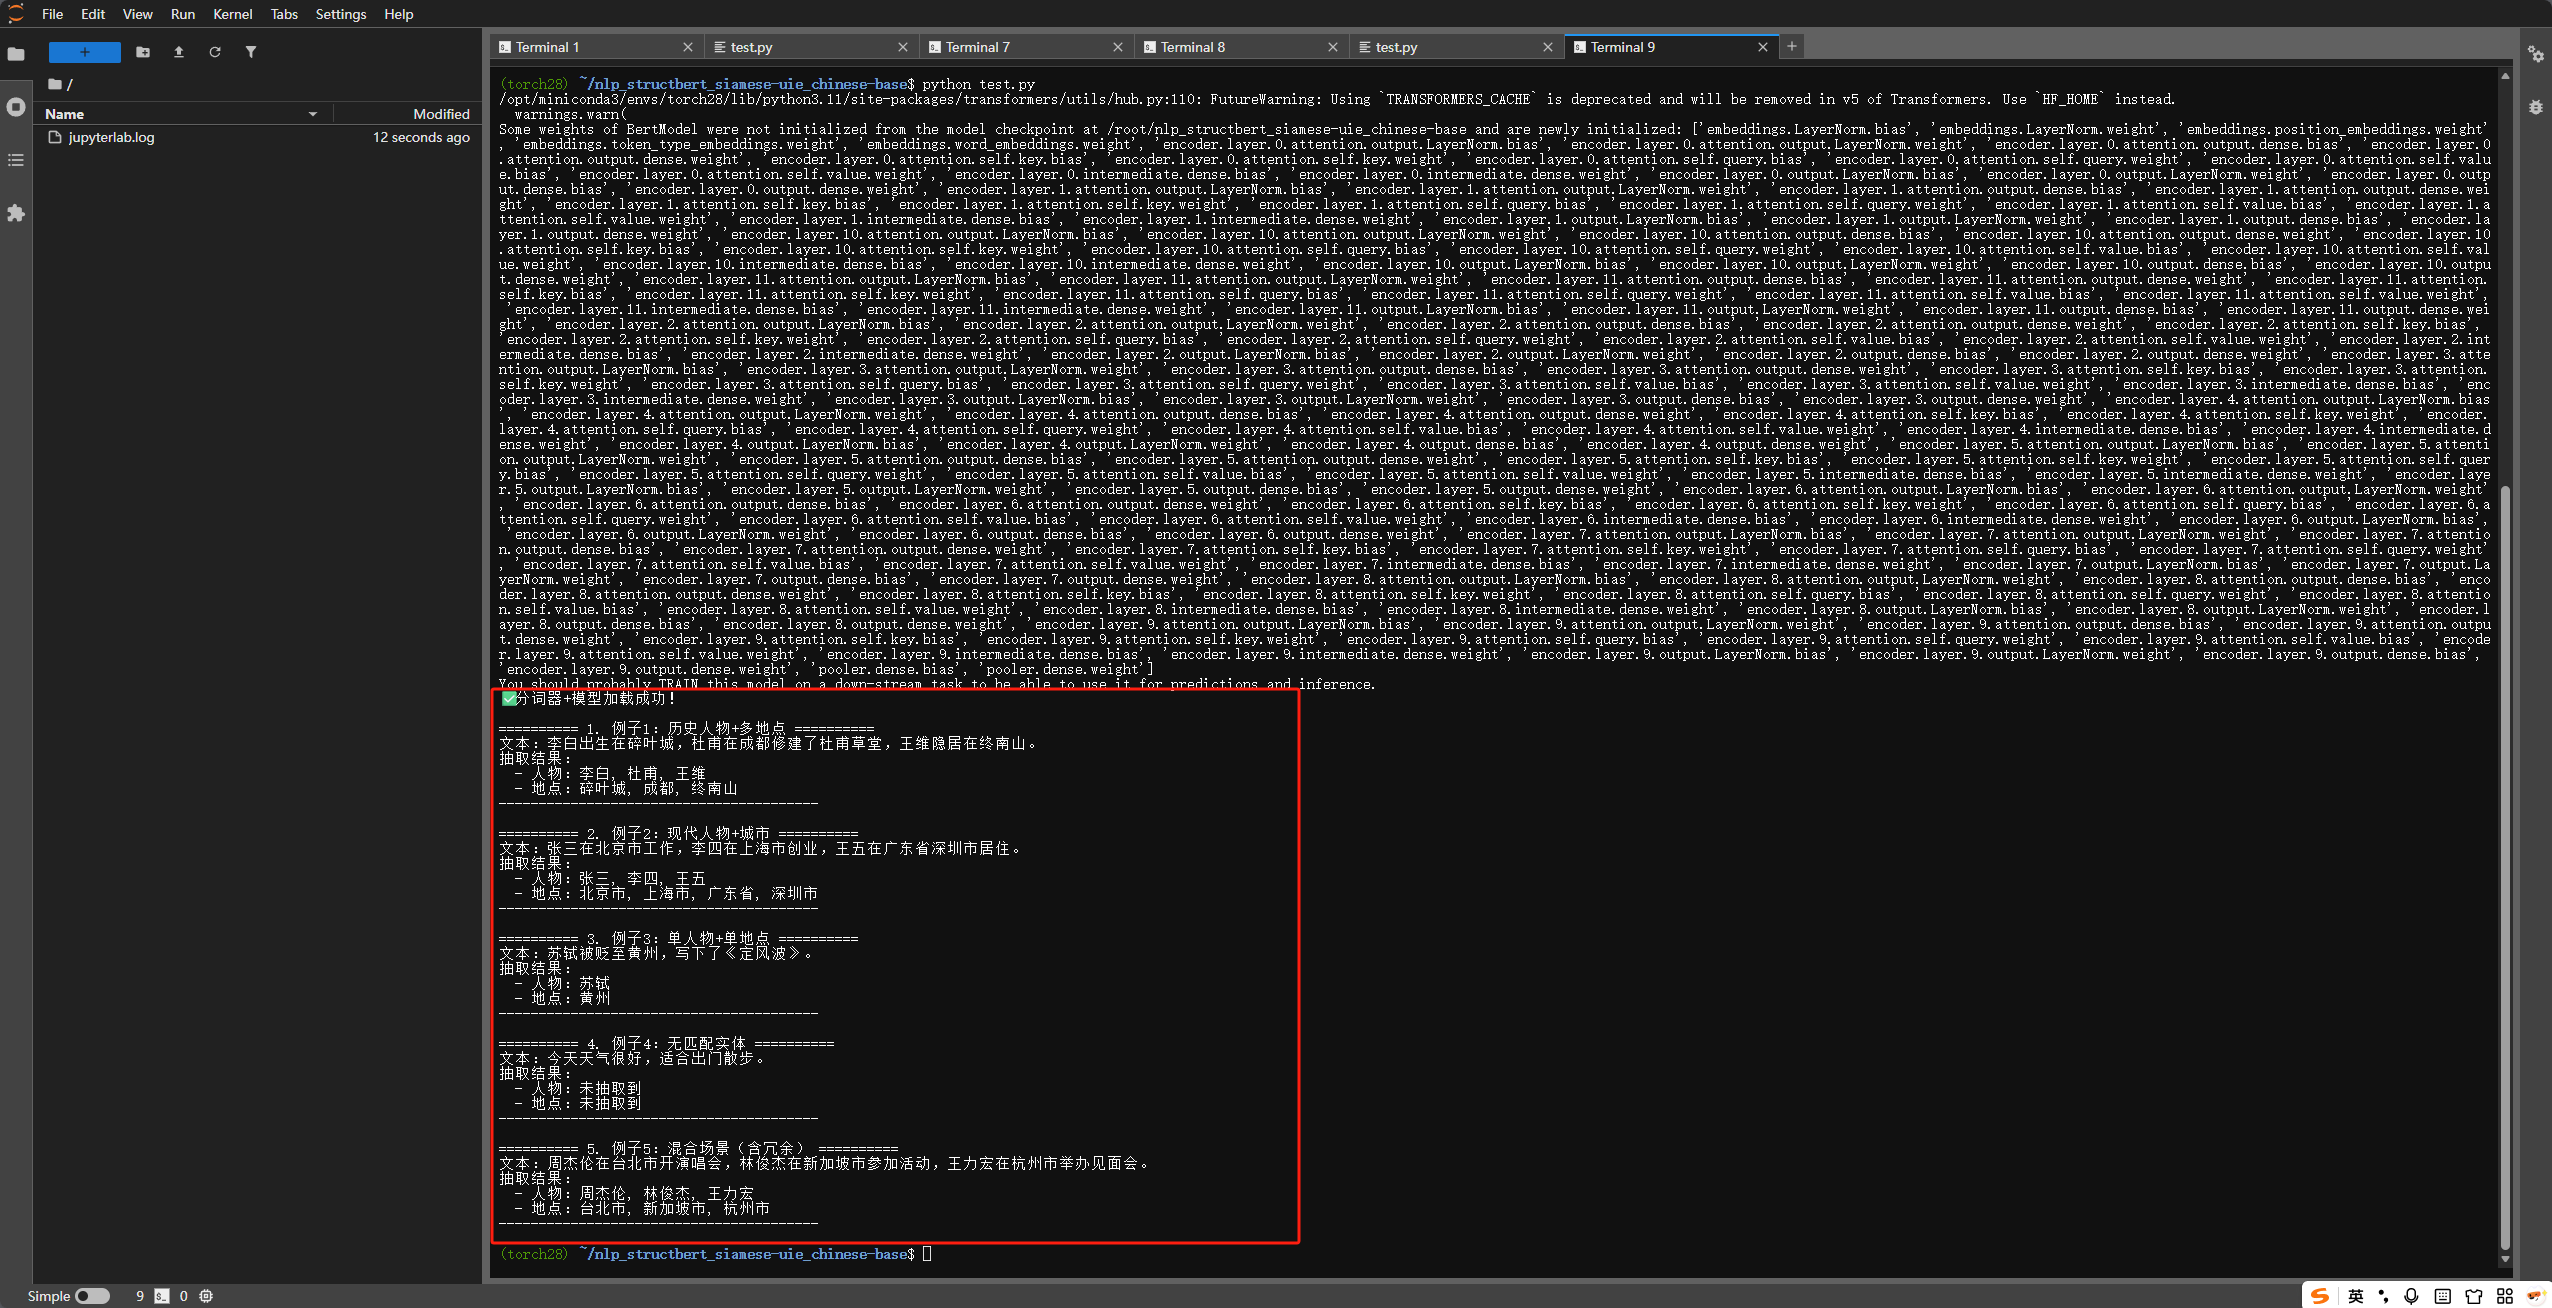Click the "地点: 台北市, 新加坡市, 杭州市" line
The width and height of the screenshot is (2552, 1308).
point(643,1209)
